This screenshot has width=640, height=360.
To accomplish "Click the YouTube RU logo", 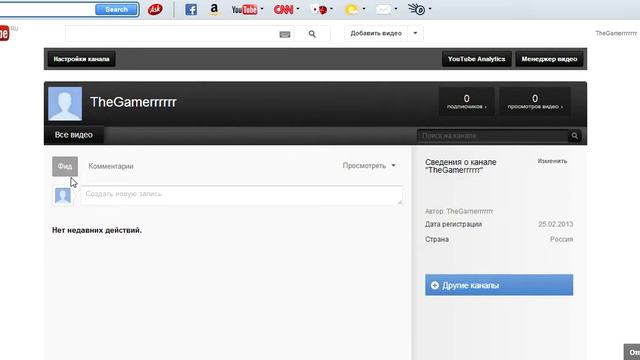I will [8, 32].
